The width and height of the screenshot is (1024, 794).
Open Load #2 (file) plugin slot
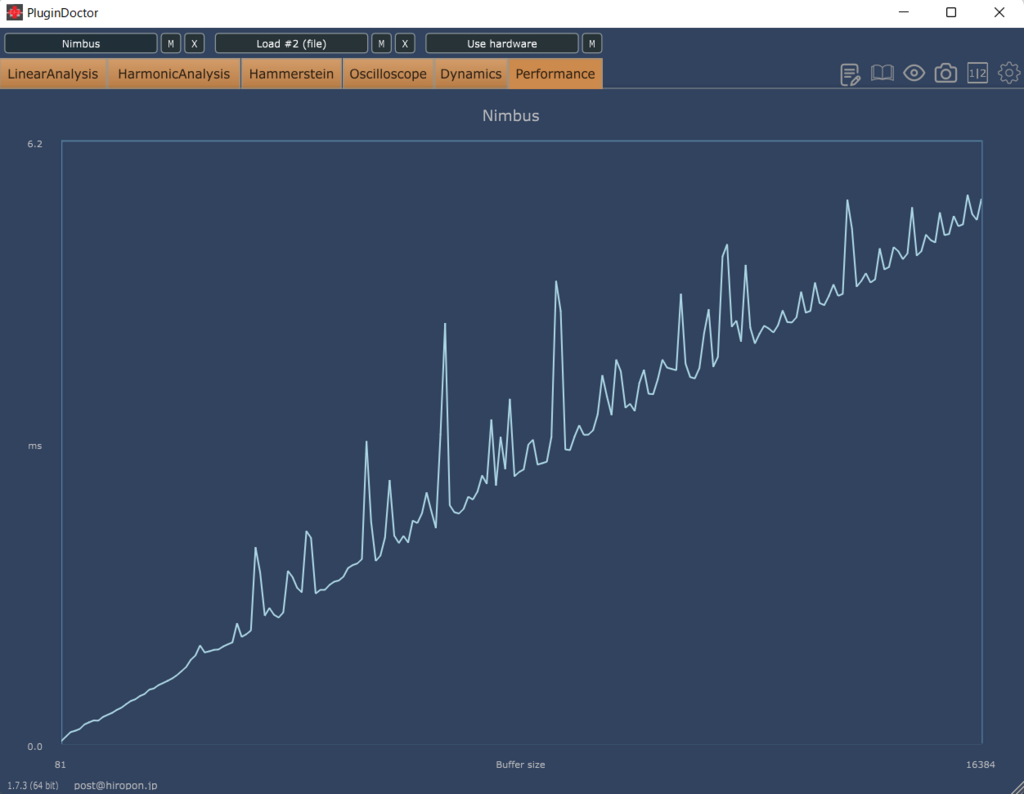291,44
